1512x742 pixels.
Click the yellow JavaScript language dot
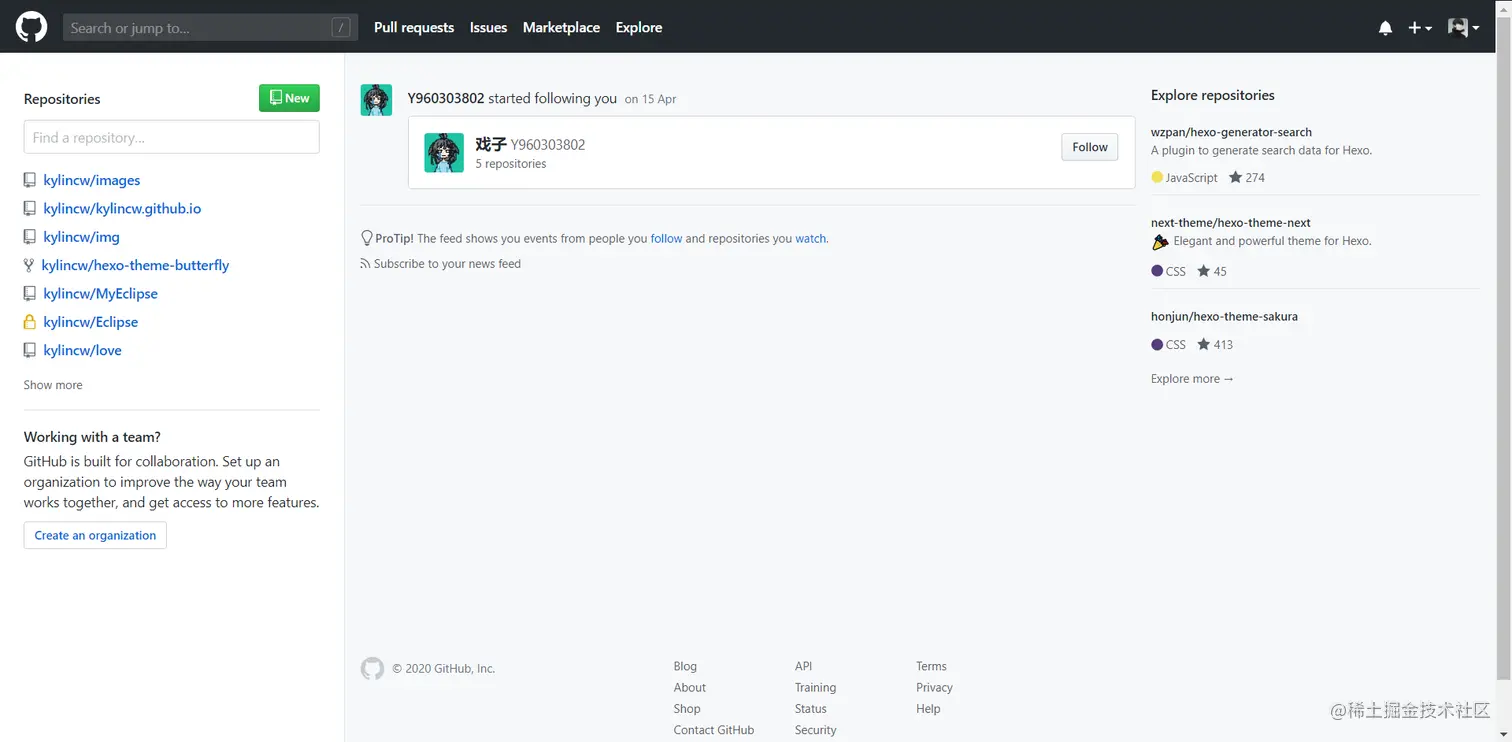coord(1157,177)
